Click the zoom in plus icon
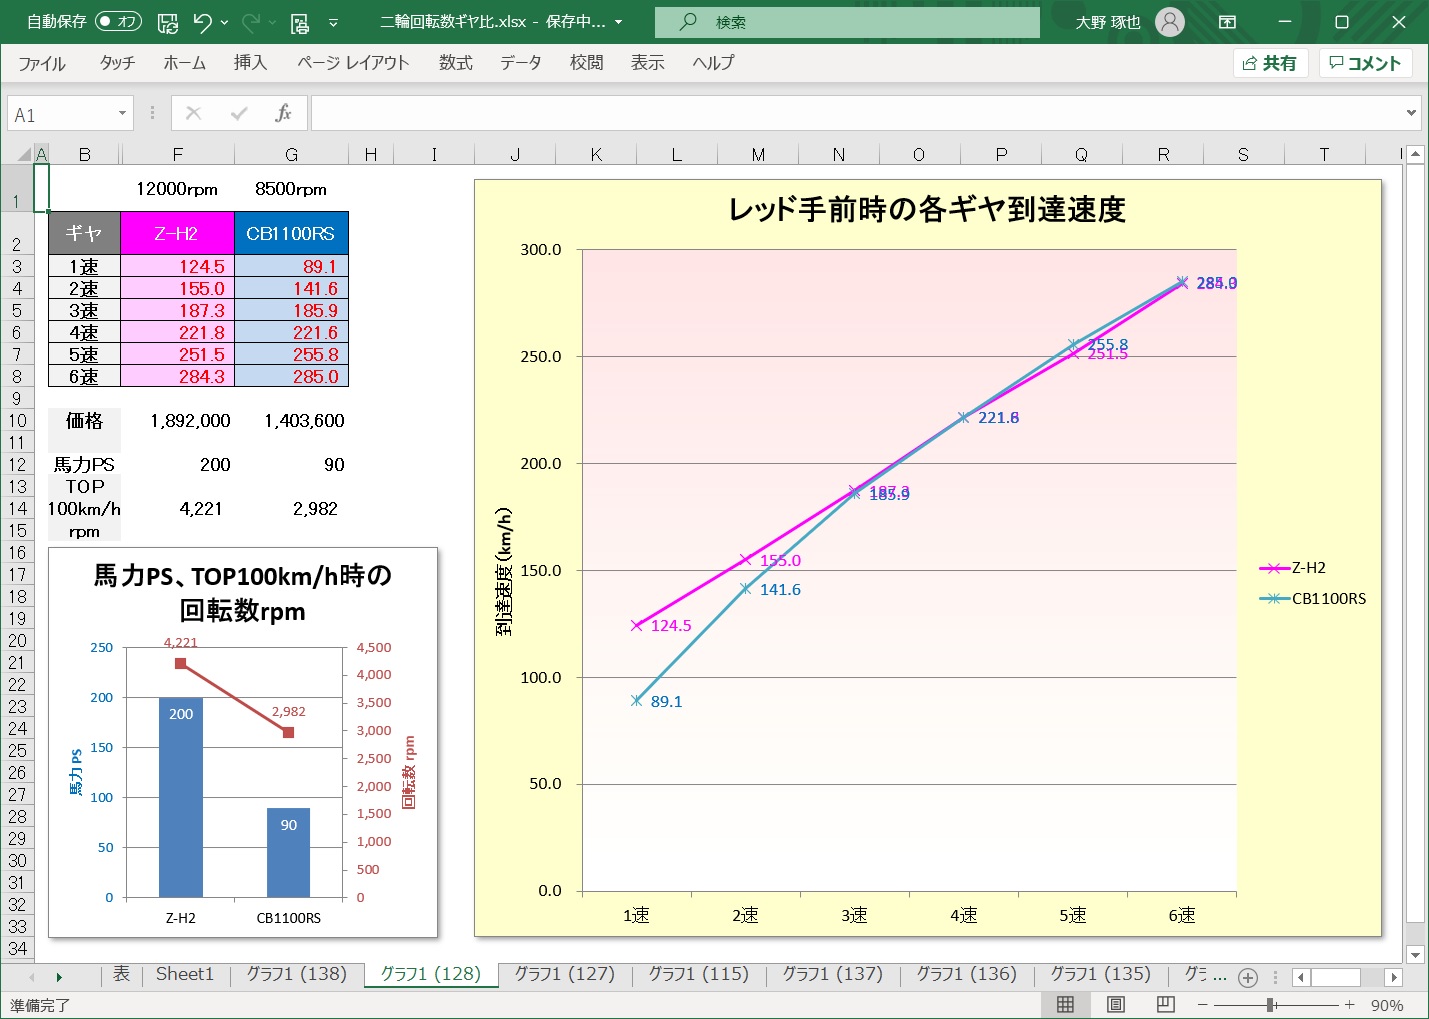The height and width of the screenshot is (1019, 1429). [1349, 1004]
